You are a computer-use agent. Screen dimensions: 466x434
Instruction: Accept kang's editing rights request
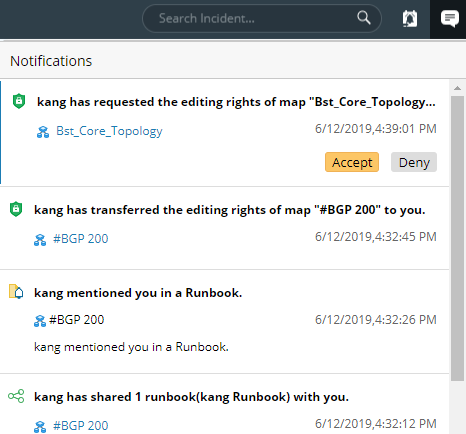click(352, 162)
